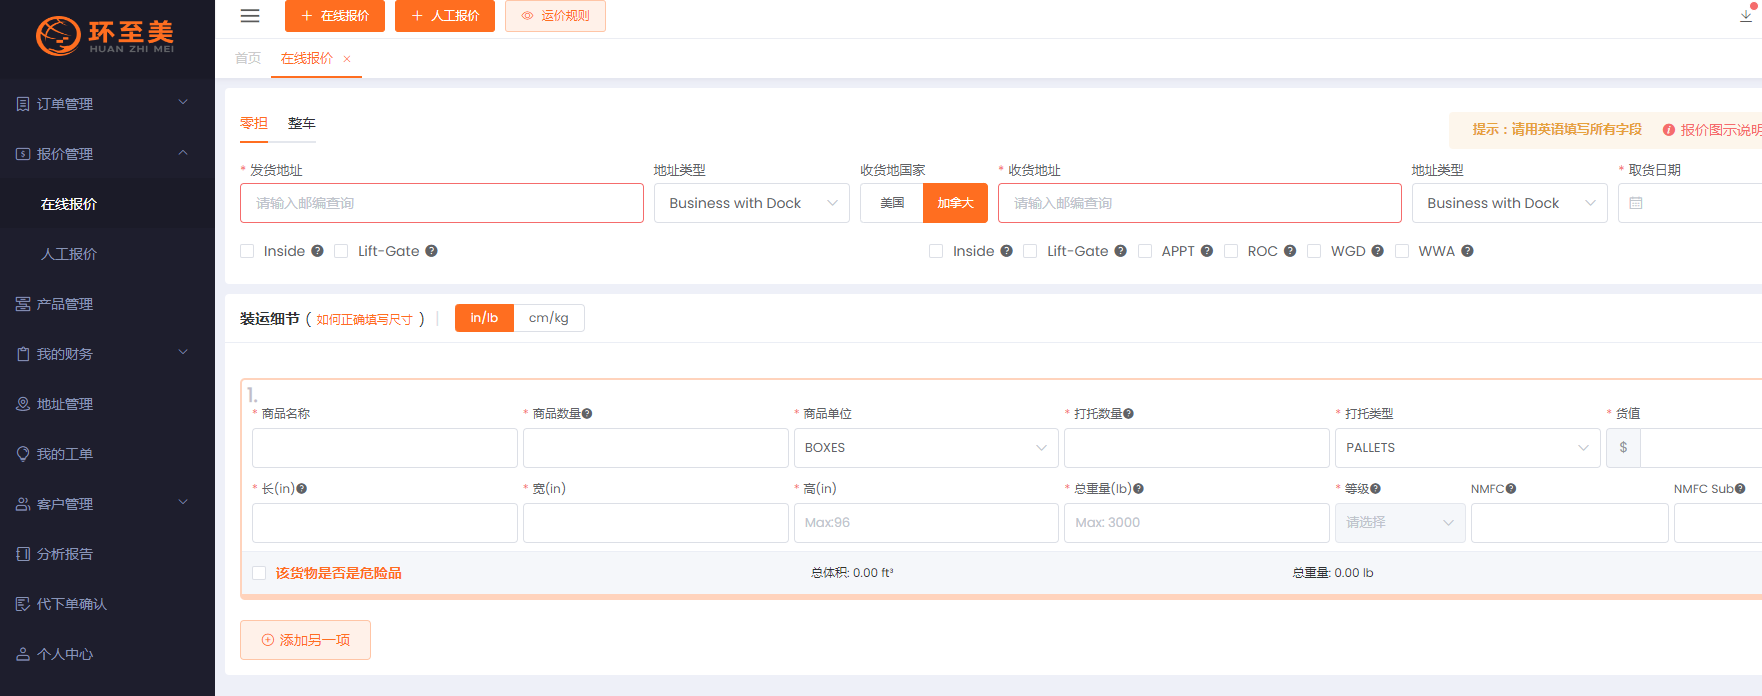Open 人工报价 in the sidebar
1762x696 pixels.
[x=69, y=254]
